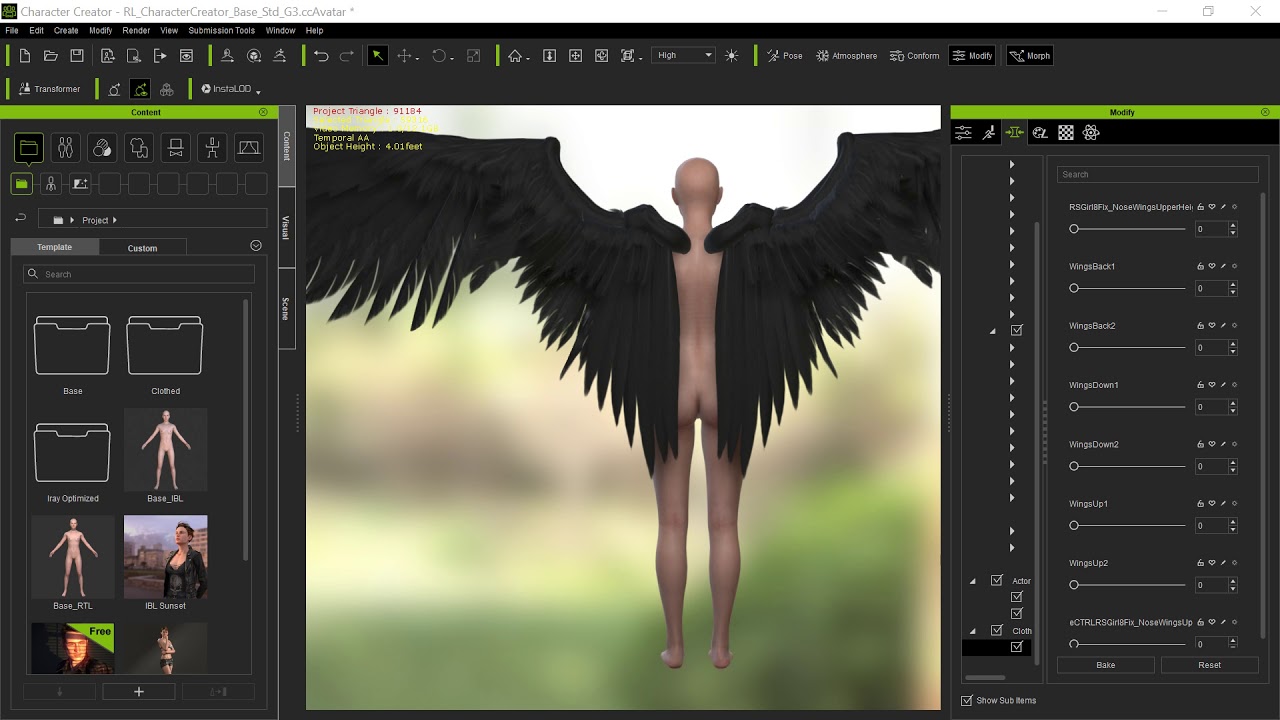Click the Conform button
The height and width of the screenshot is (720, 1280).
pyautogui.click(x=914, y=56)
